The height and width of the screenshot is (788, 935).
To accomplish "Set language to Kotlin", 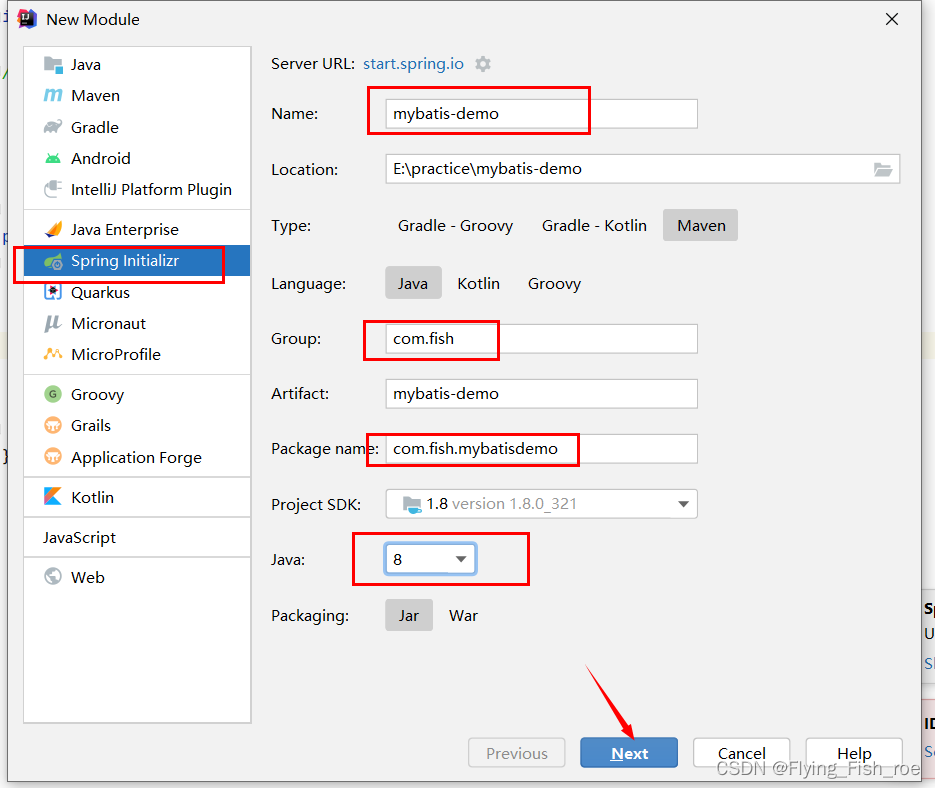I will coord(478,283).
